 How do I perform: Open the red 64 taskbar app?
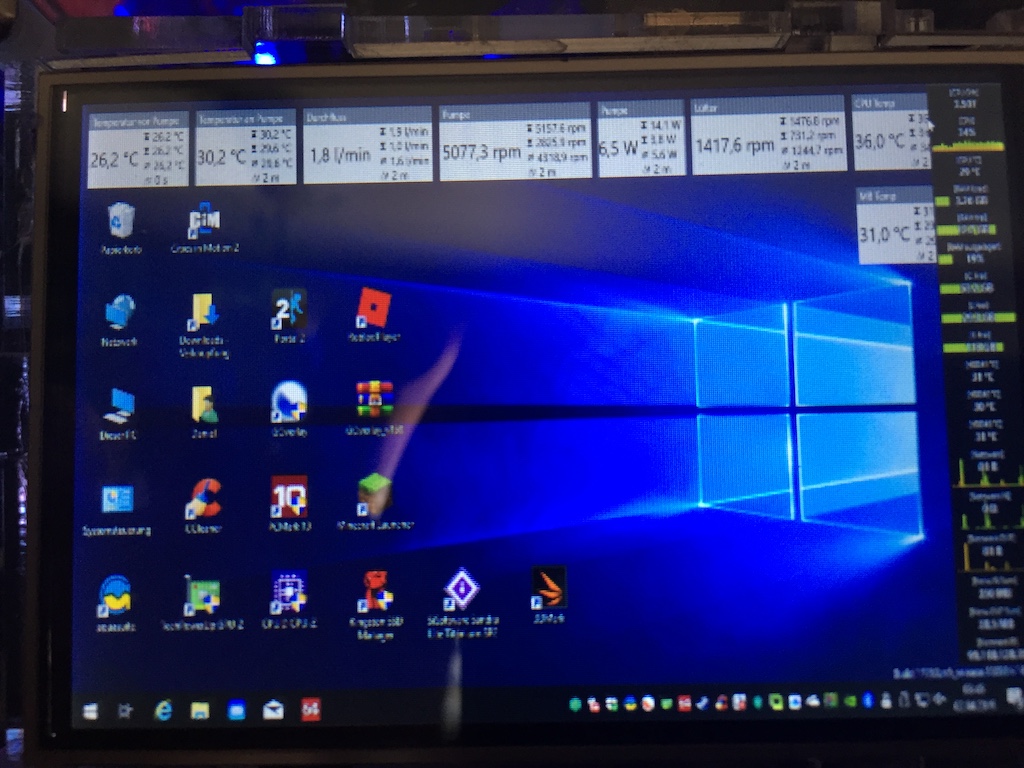click(x=311, y=709)
